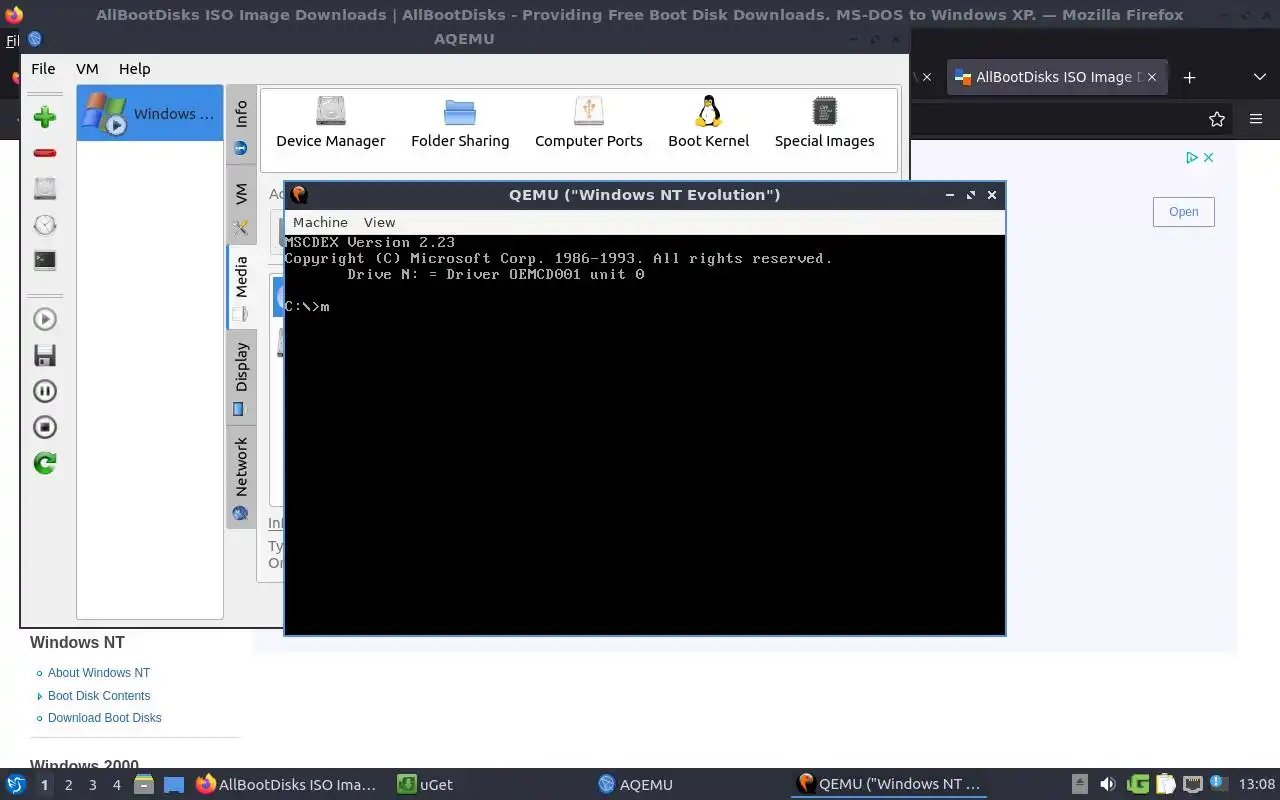Click the Open button in the advertisement
The width and height of the screenshot is (1280, 800).
1183,212
